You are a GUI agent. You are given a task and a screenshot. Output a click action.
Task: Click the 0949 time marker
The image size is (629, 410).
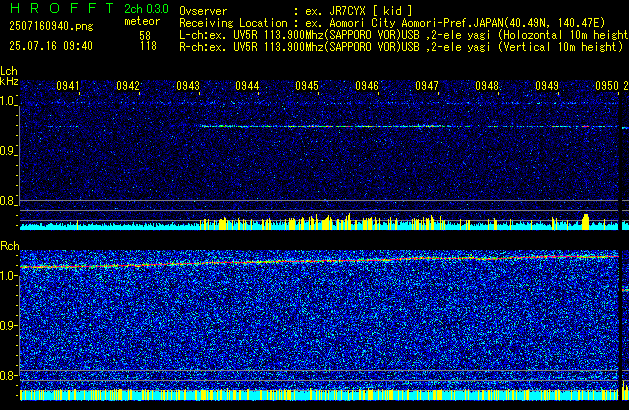click(547, 86)
